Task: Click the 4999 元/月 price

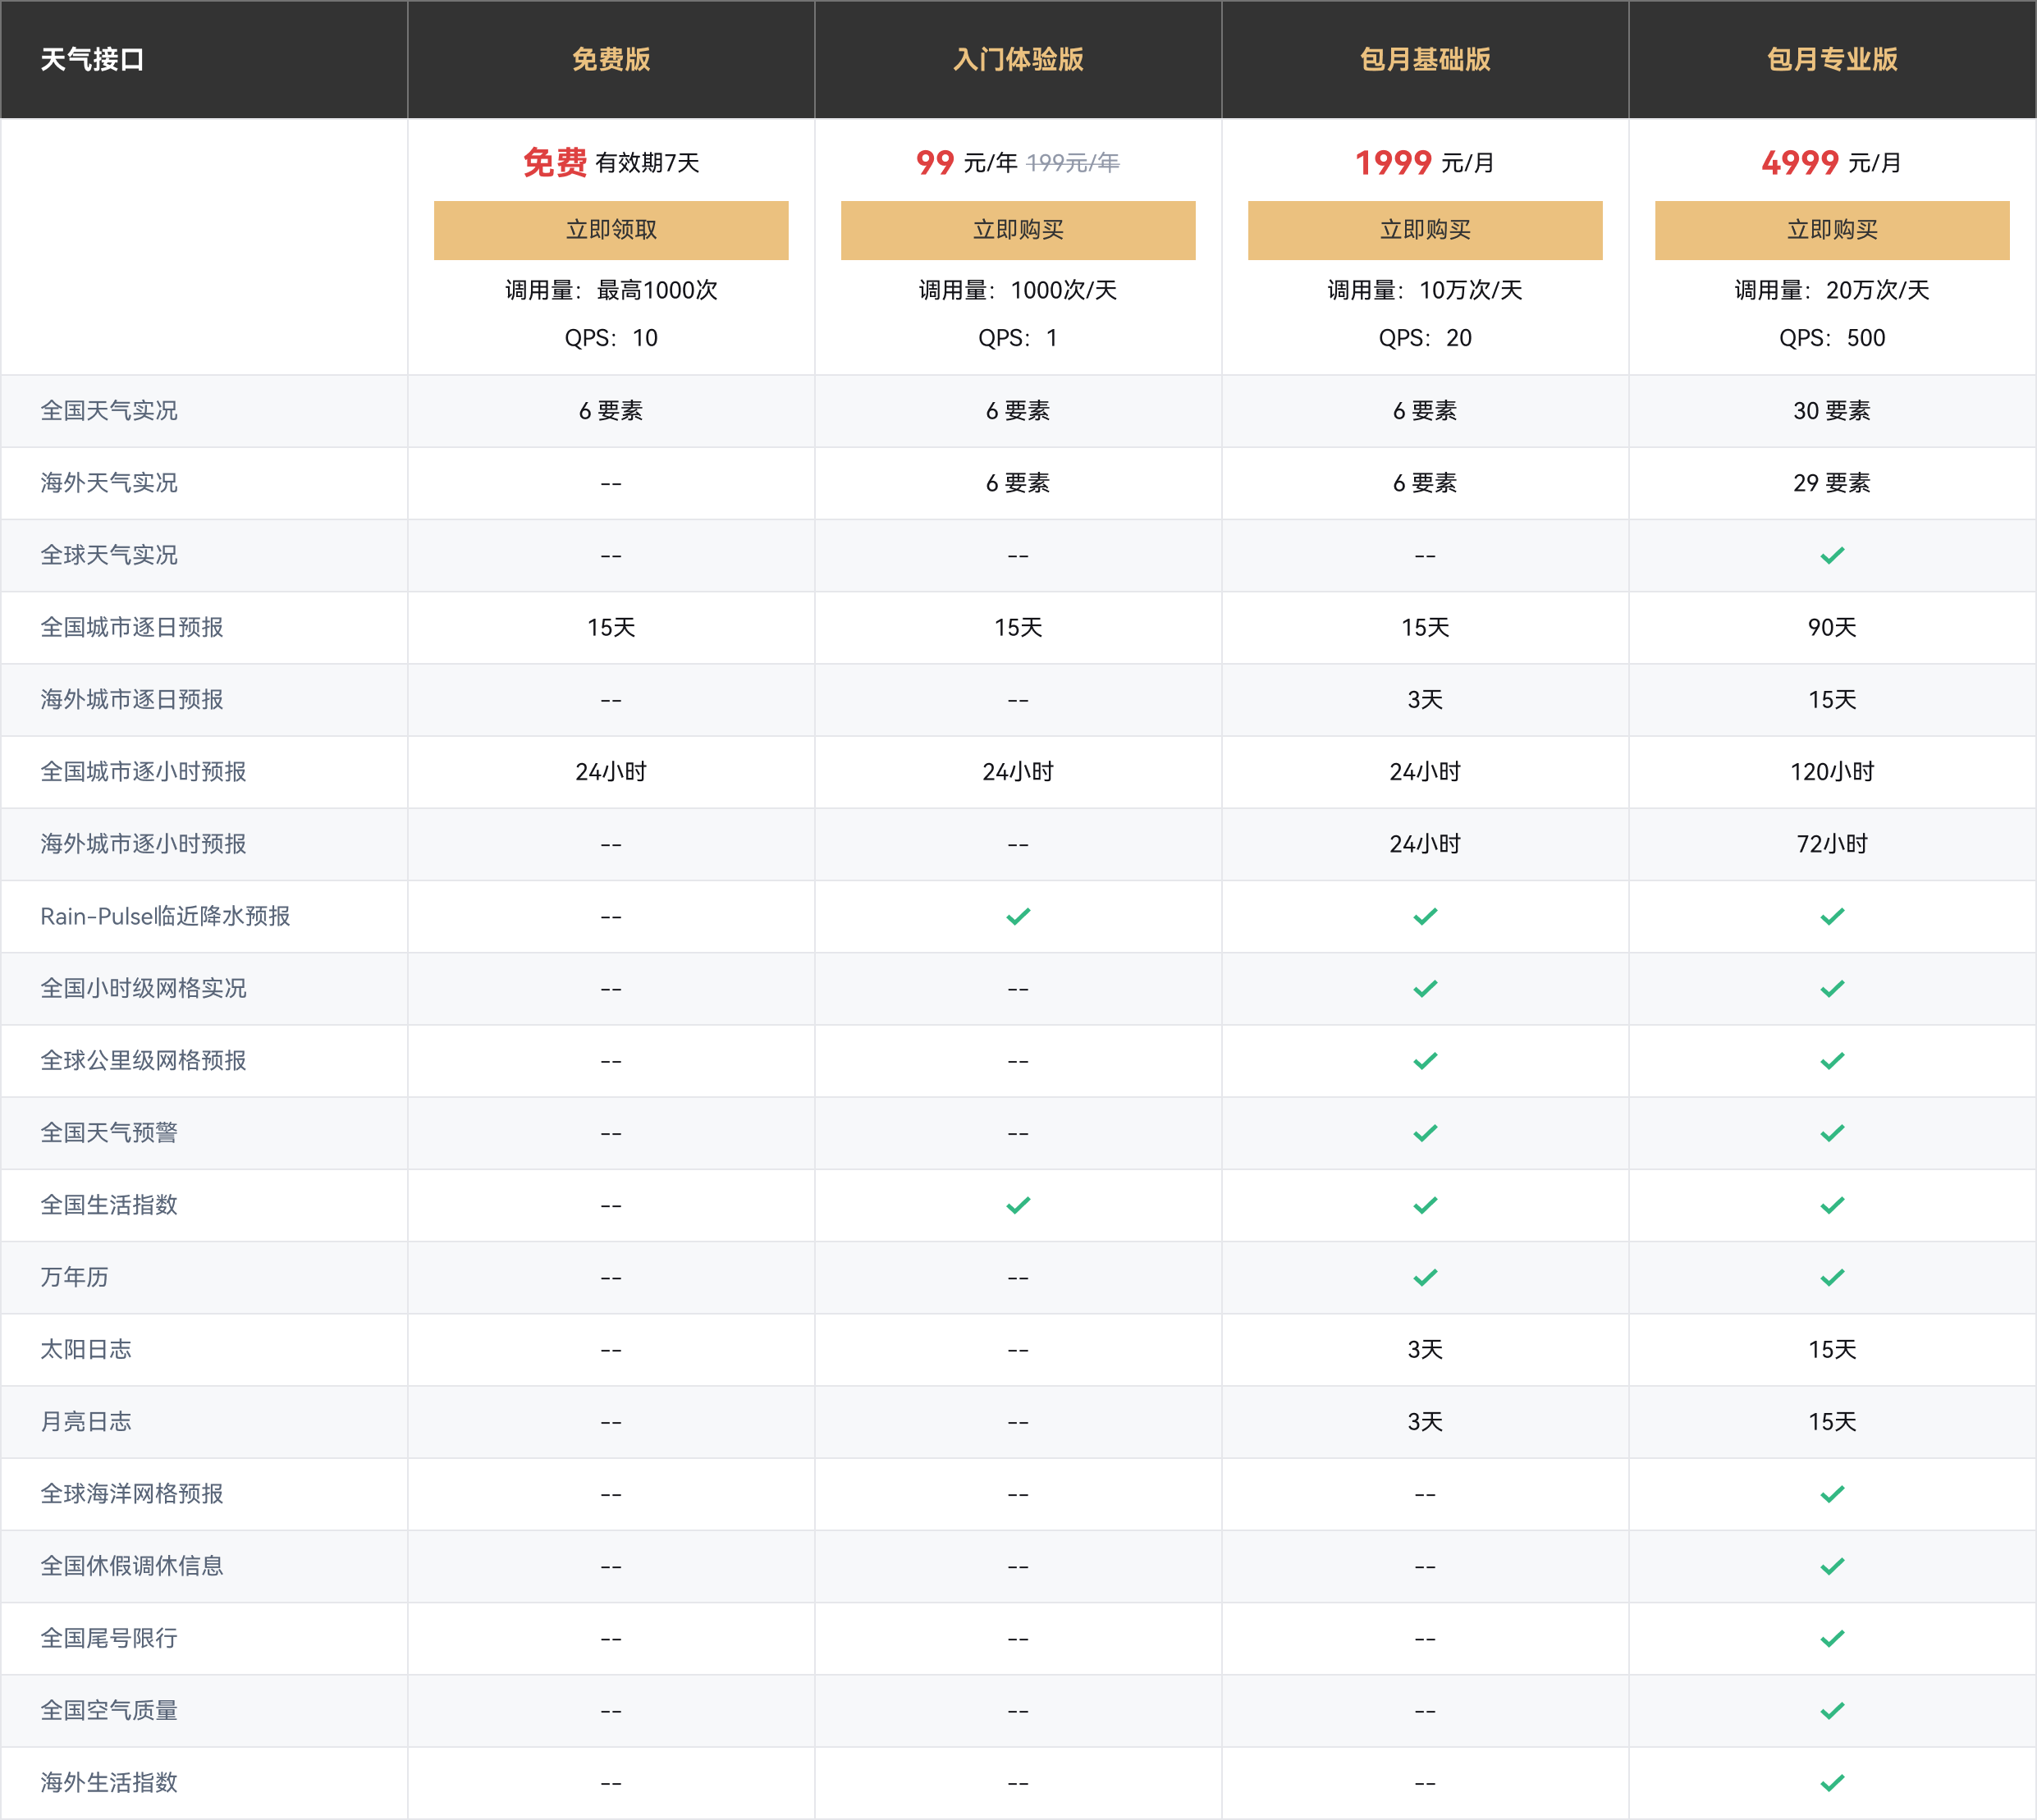Action: pos(1832,162)
